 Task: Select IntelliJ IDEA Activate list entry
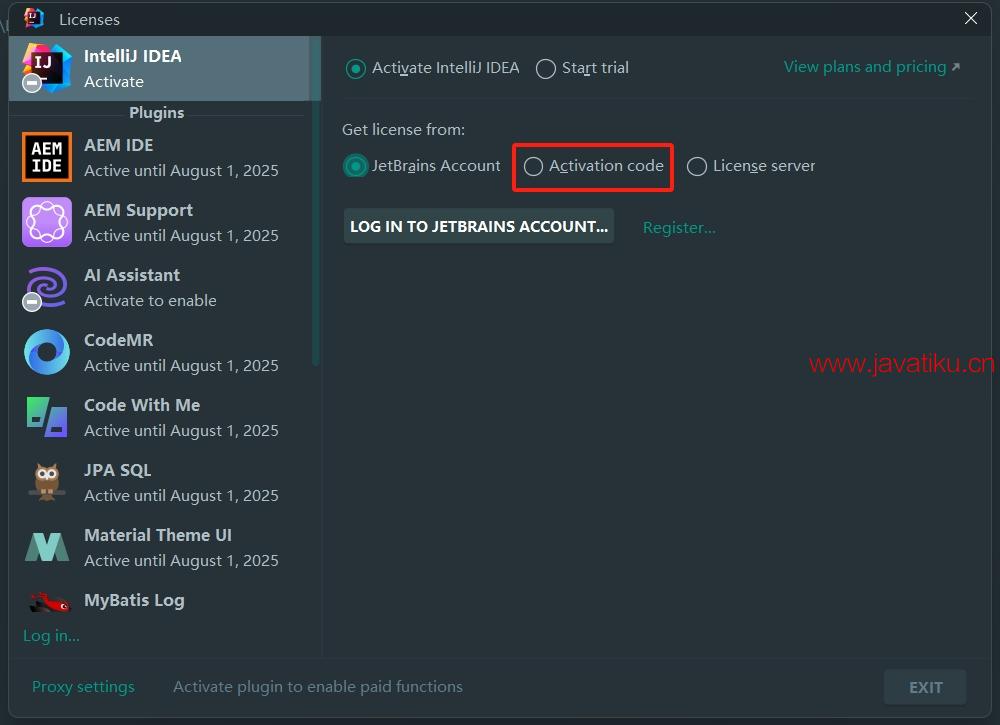[x=159, y=68]
